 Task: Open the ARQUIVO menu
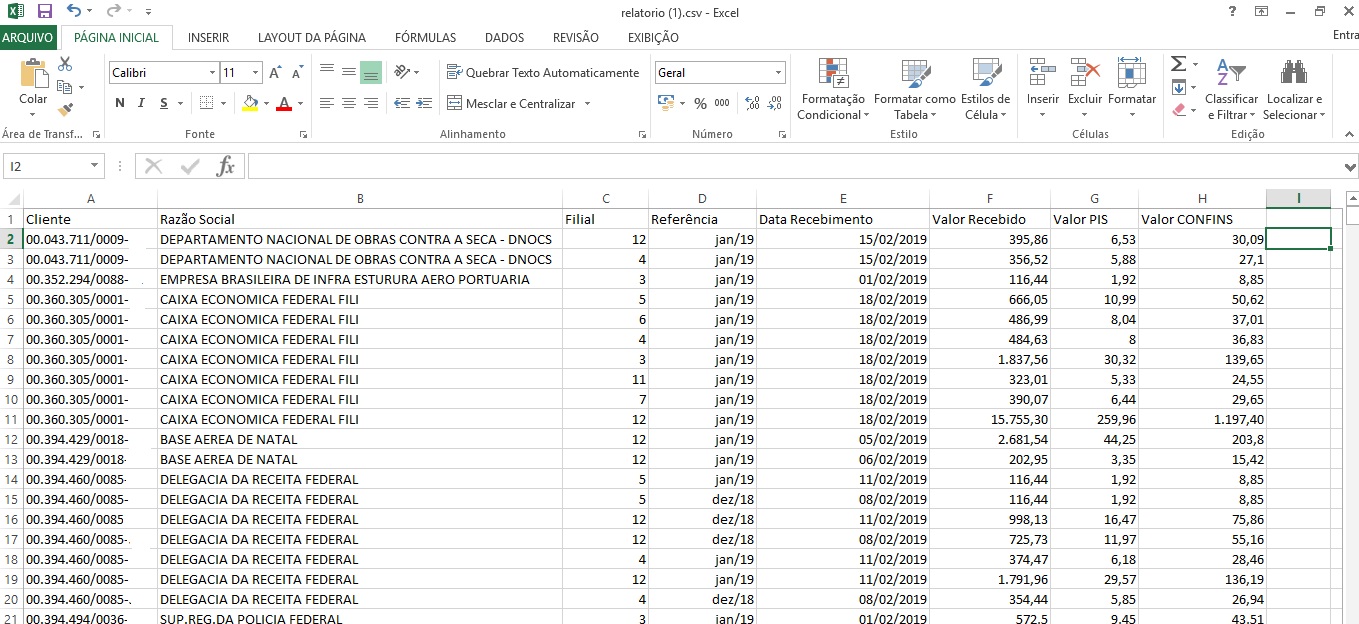28,38
